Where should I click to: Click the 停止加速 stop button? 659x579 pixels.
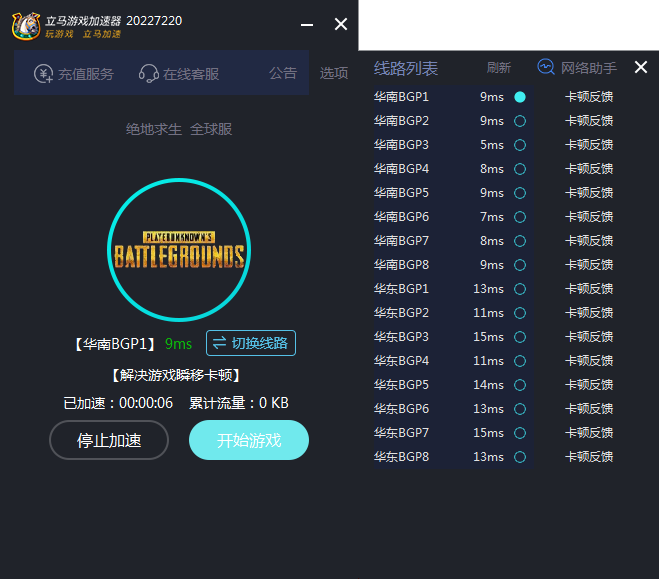[x=109, y=440]
